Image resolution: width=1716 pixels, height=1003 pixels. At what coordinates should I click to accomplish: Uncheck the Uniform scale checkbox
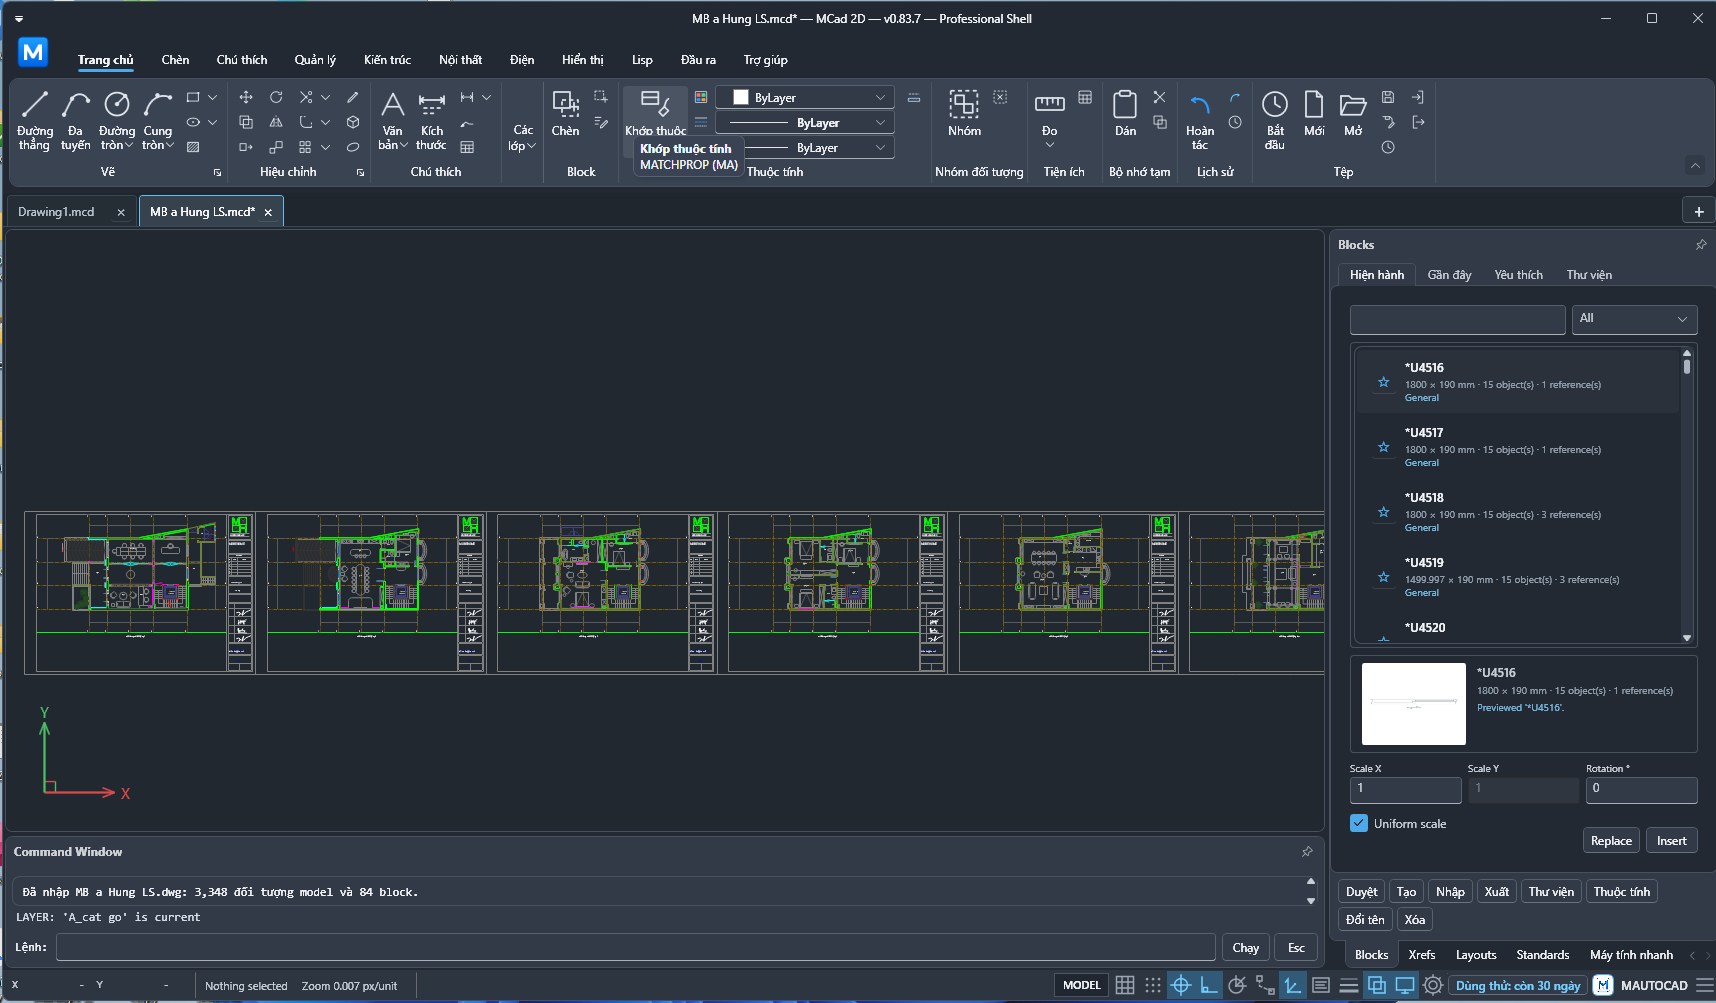click(1359, 823)
